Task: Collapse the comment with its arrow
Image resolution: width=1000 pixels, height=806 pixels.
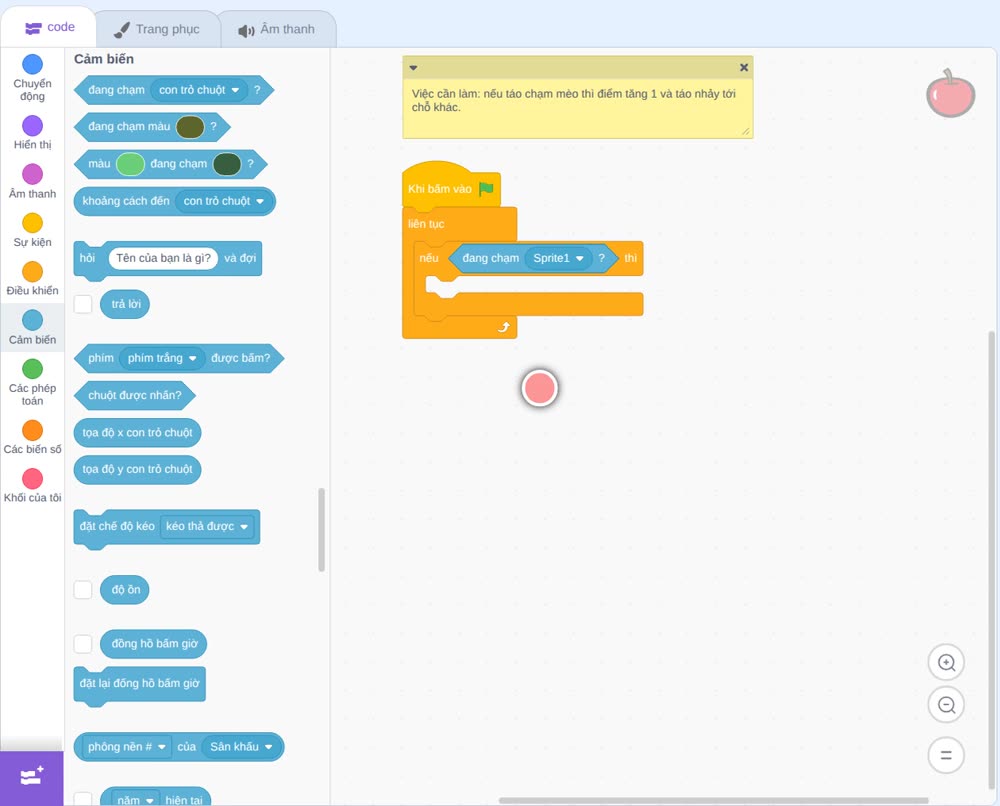Action: [413, 68]
